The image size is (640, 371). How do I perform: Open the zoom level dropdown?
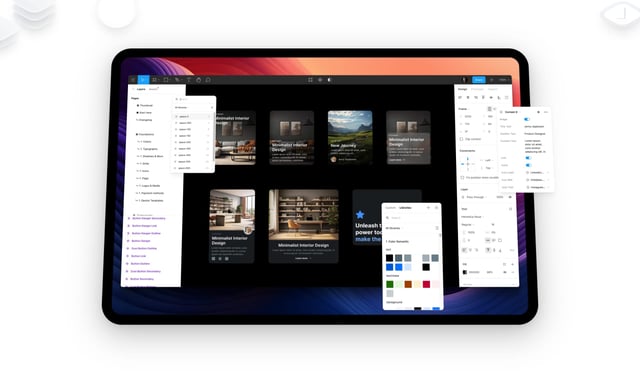click(504, 80)
